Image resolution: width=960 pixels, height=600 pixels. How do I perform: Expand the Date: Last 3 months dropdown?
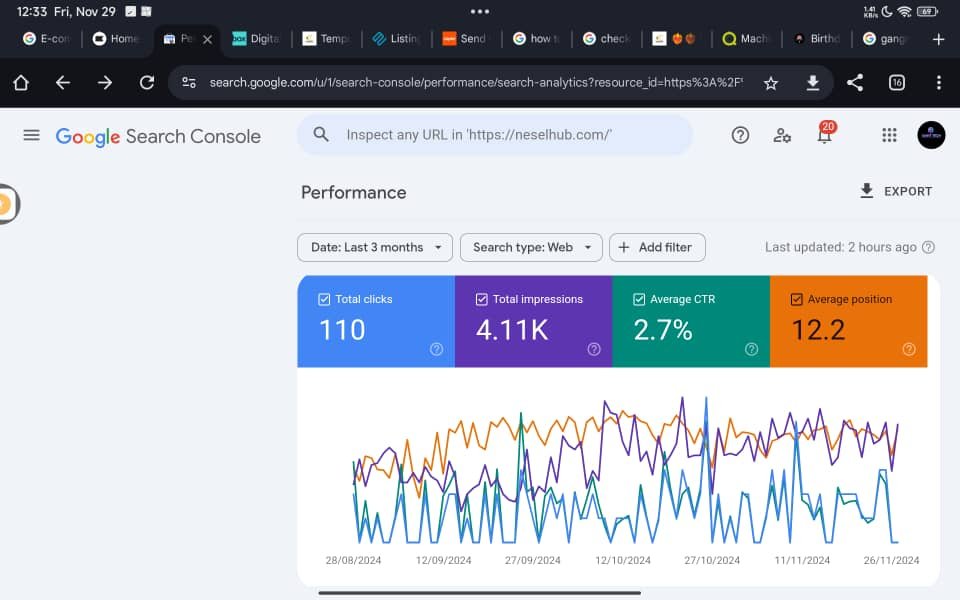pyautogui.click(x=375, y=247)
